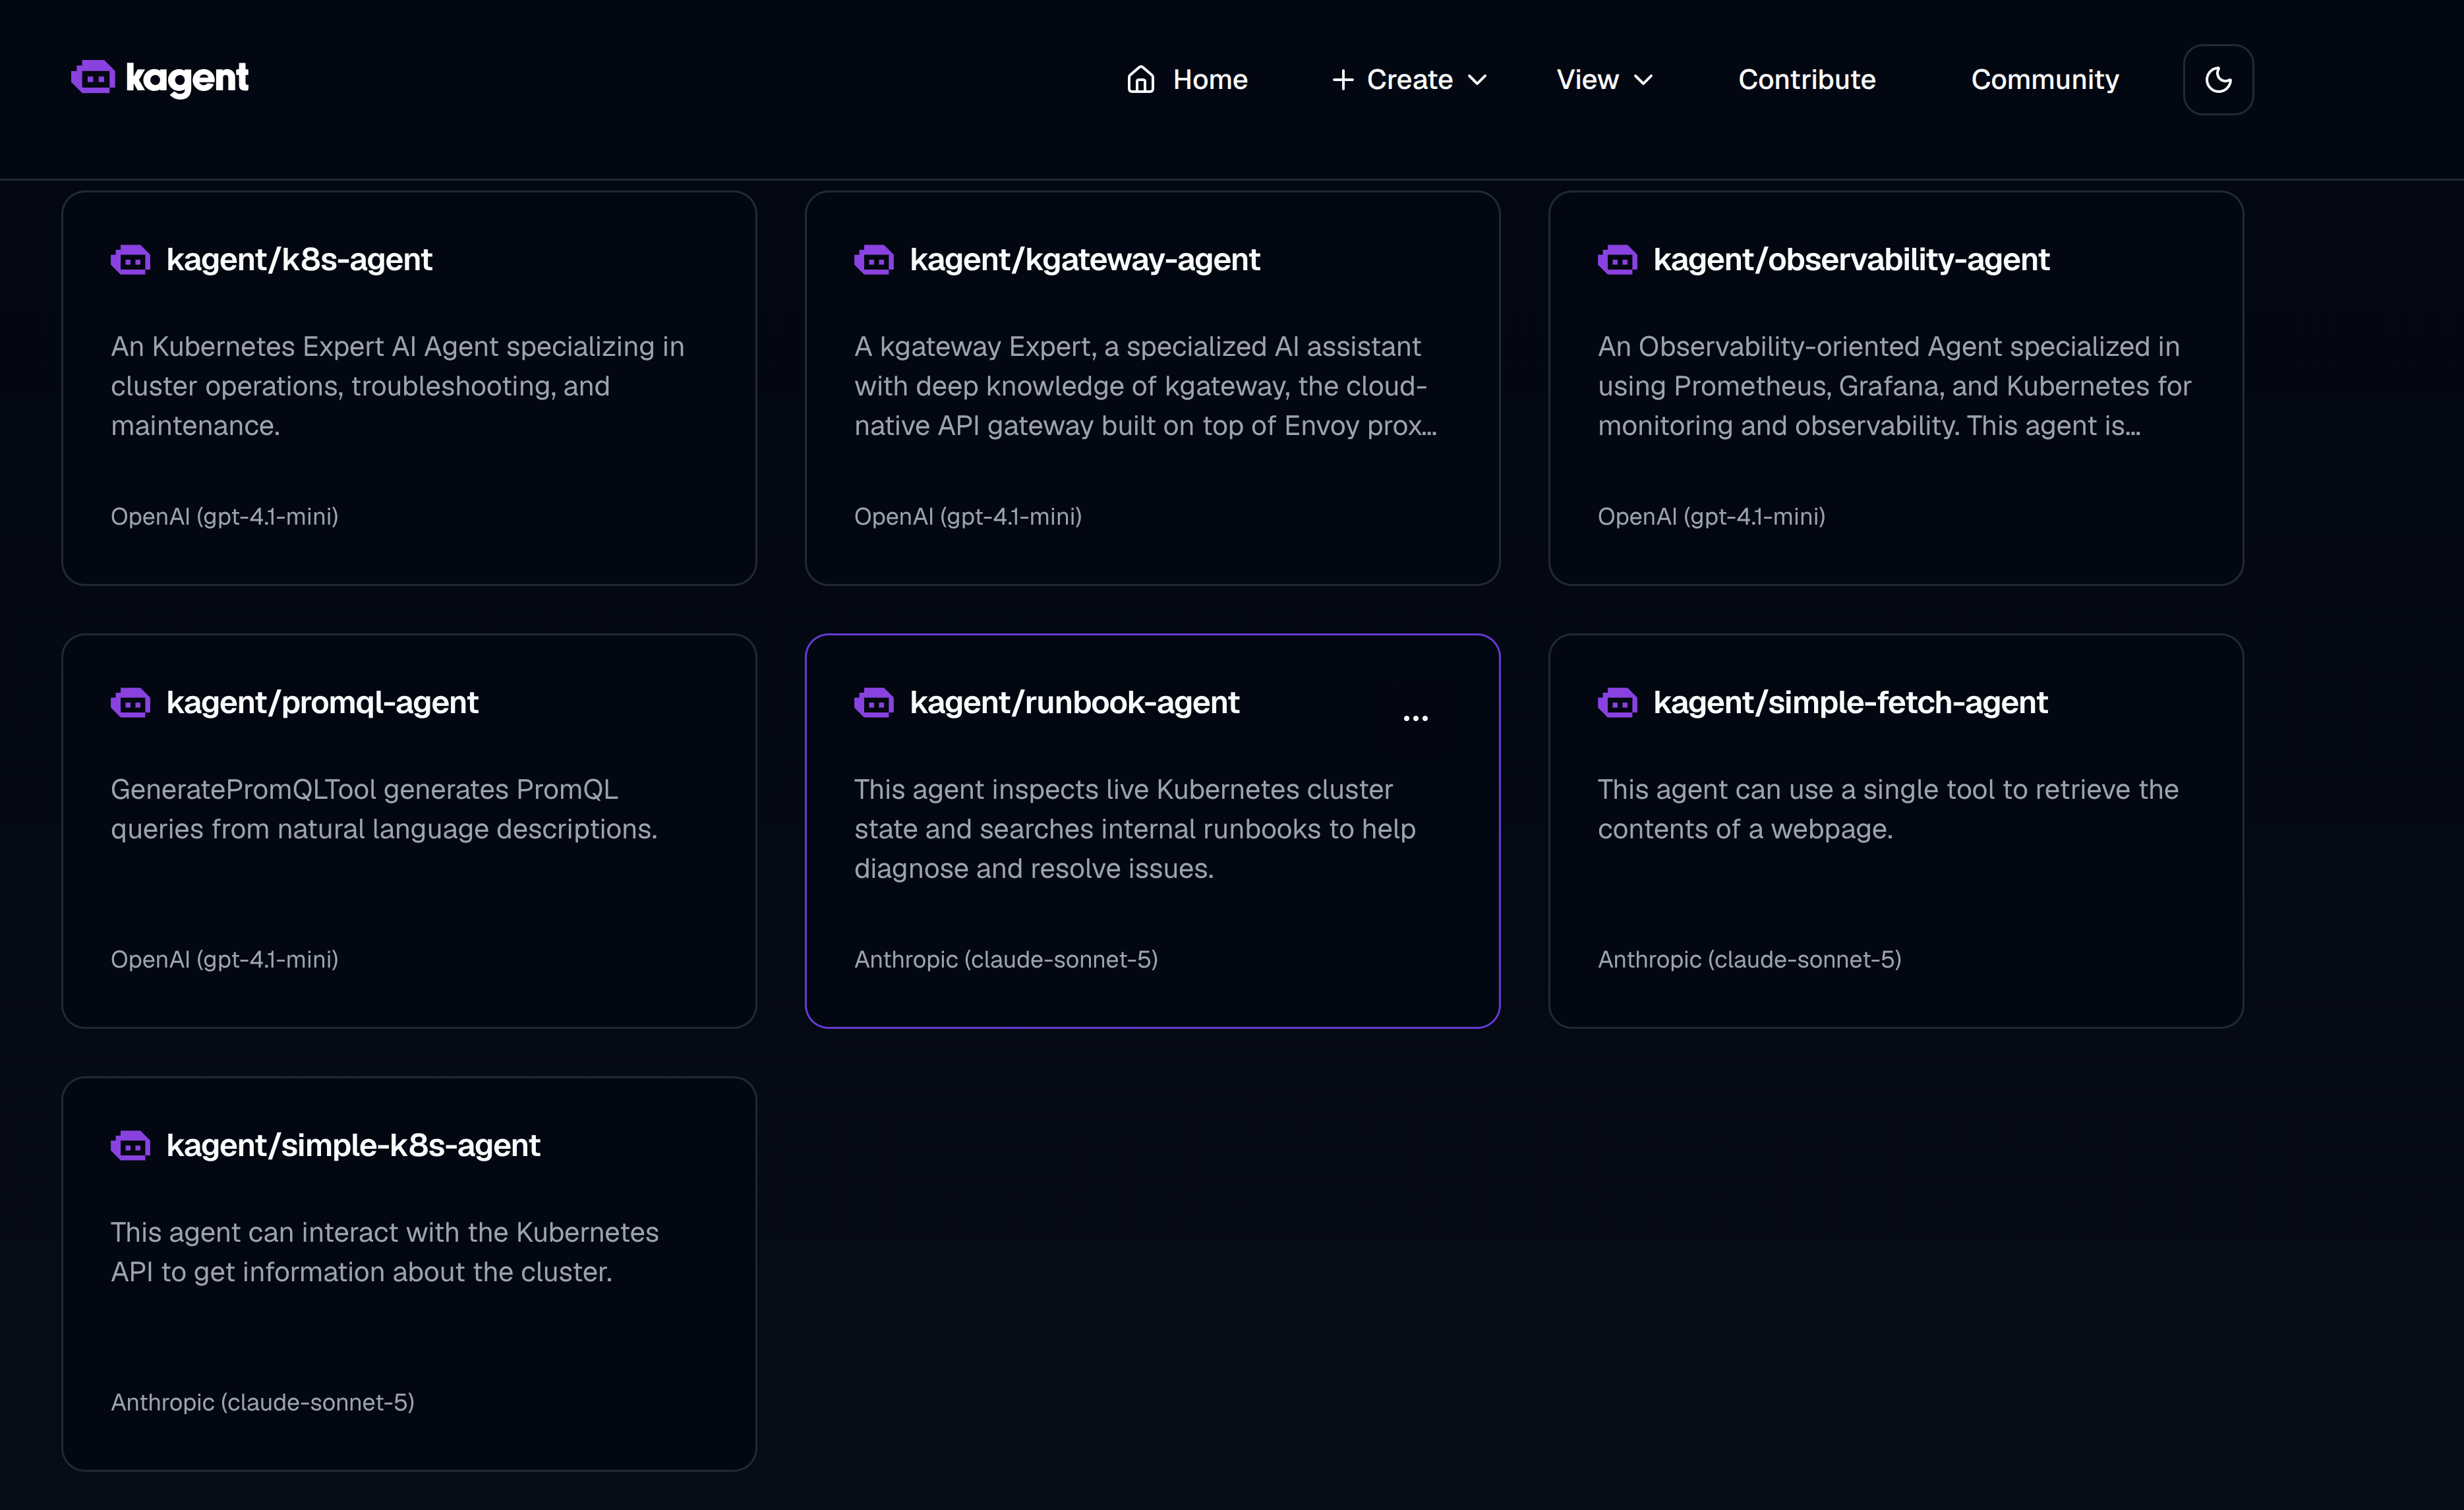Viewport: 2464px width, 1510px height.
Task: Click the kgateway-agent robot icon
Action: point(873,260)
